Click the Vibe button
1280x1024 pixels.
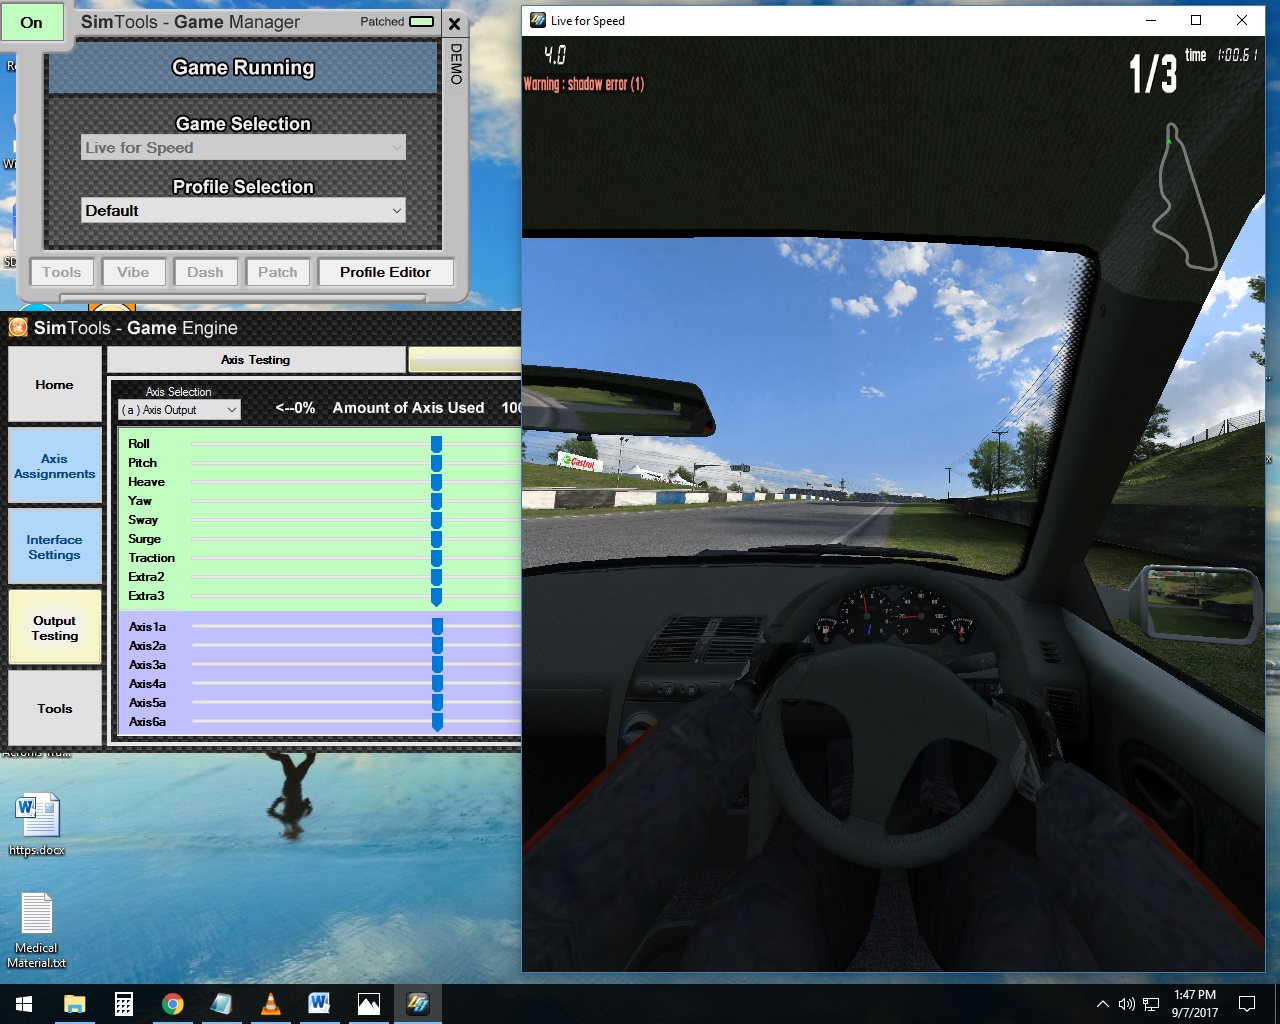click(x=133, y=272)
